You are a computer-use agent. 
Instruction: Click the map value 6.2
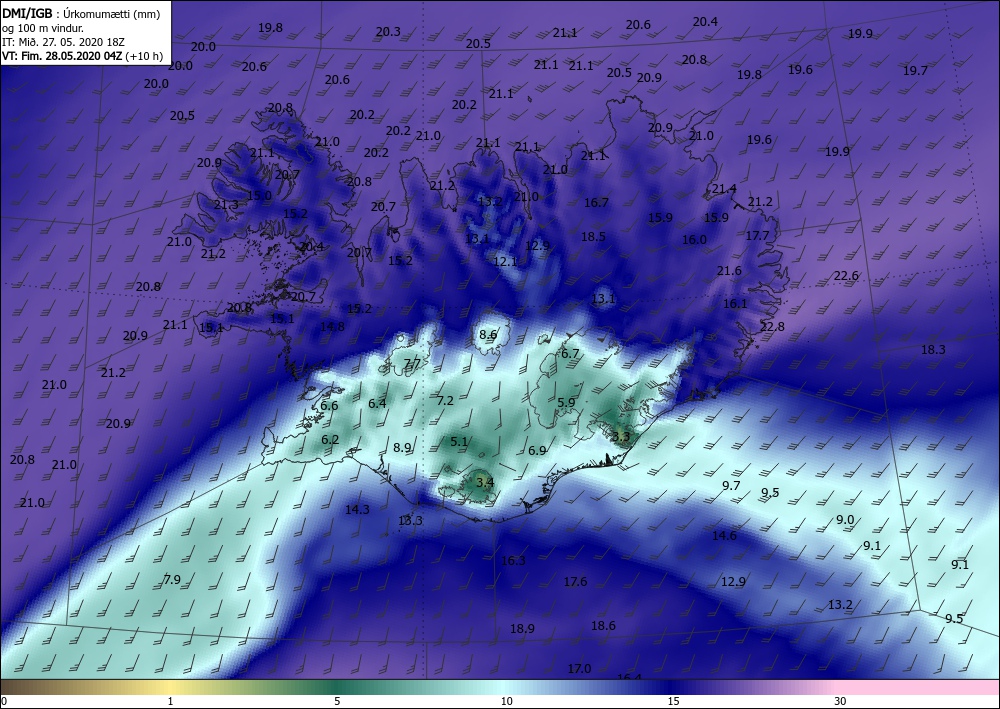click(x=330, y=439)
